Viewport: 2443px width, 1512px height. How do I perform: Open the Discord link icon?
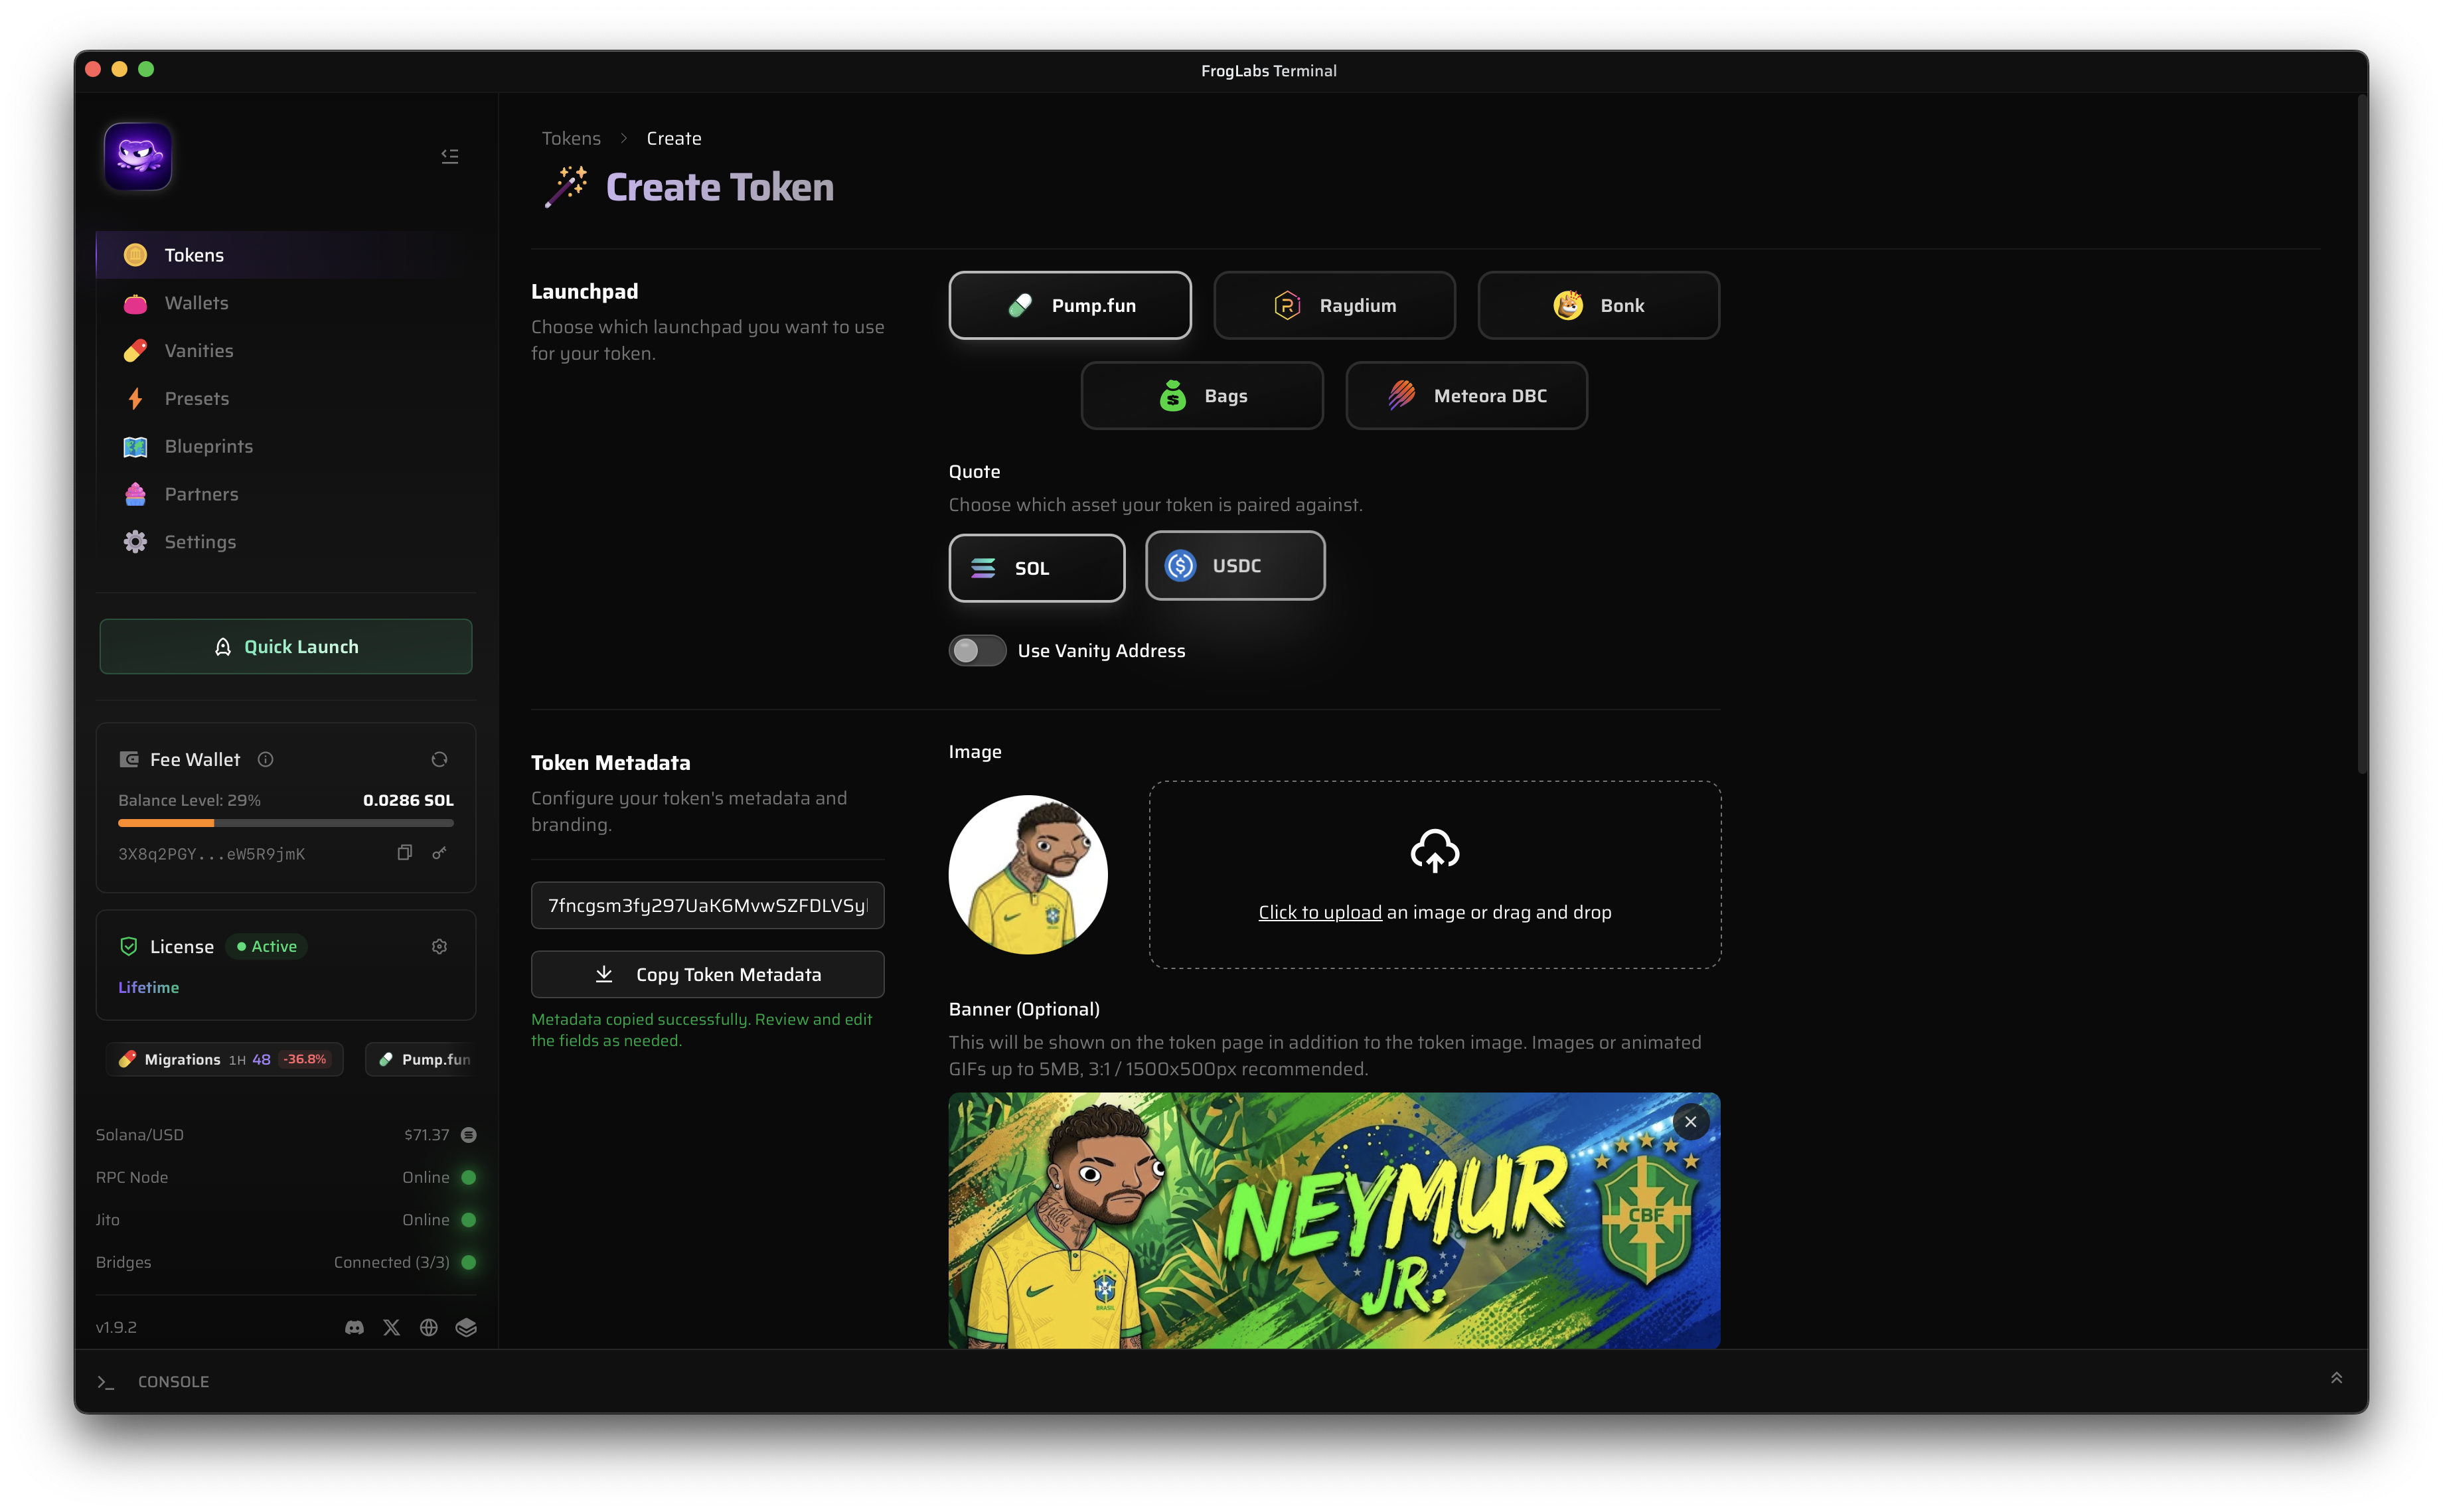[354, 1328]
